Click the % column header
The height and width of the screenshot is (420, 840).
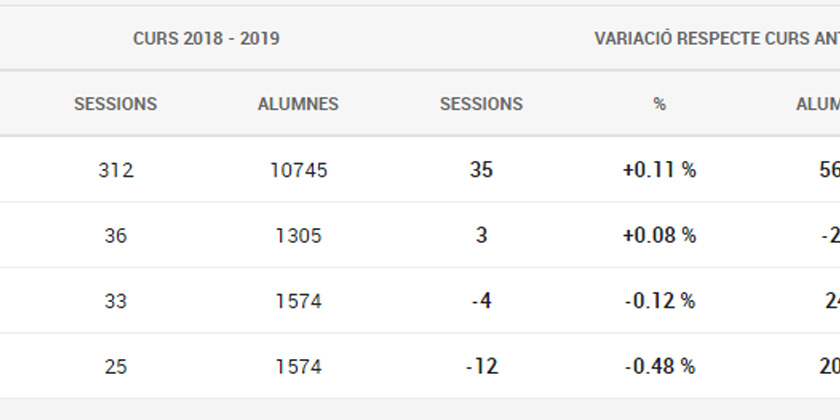[659, 104]
